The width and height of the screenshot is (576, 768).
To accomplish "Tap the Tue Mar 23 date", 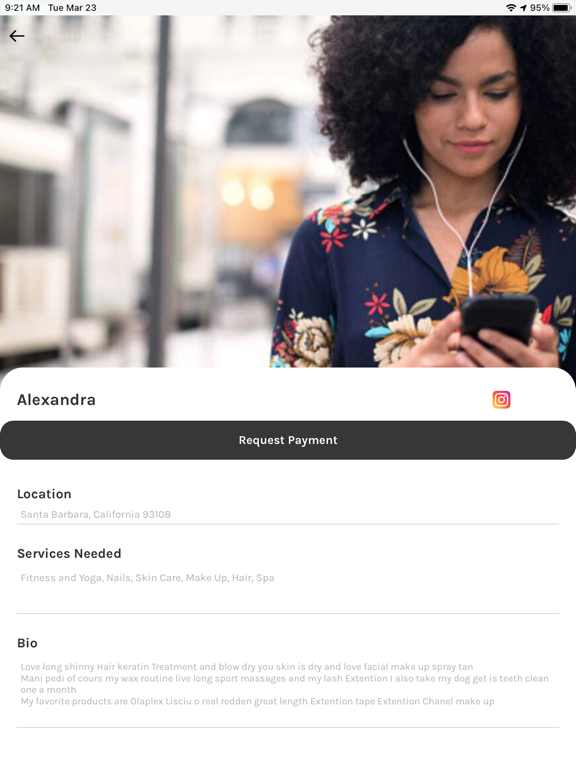I will coord(72,8).
